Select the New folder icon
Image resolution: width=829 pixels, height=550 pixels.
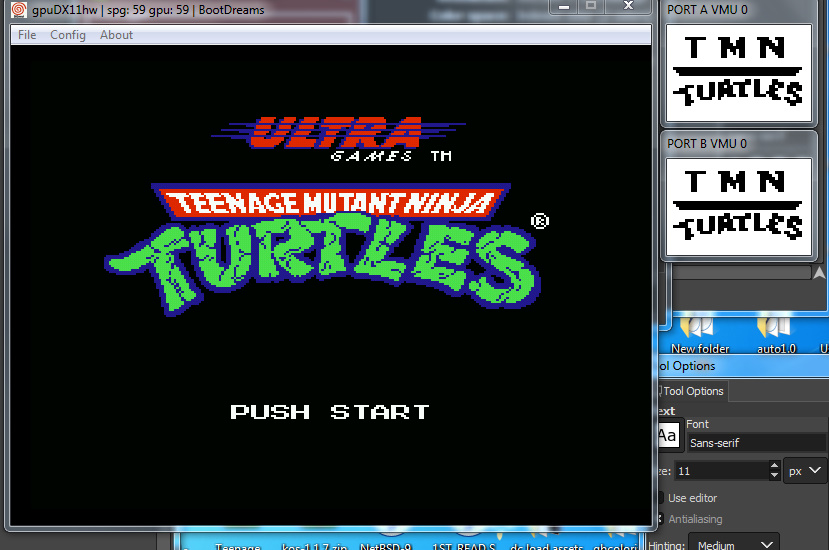point(699,334)
